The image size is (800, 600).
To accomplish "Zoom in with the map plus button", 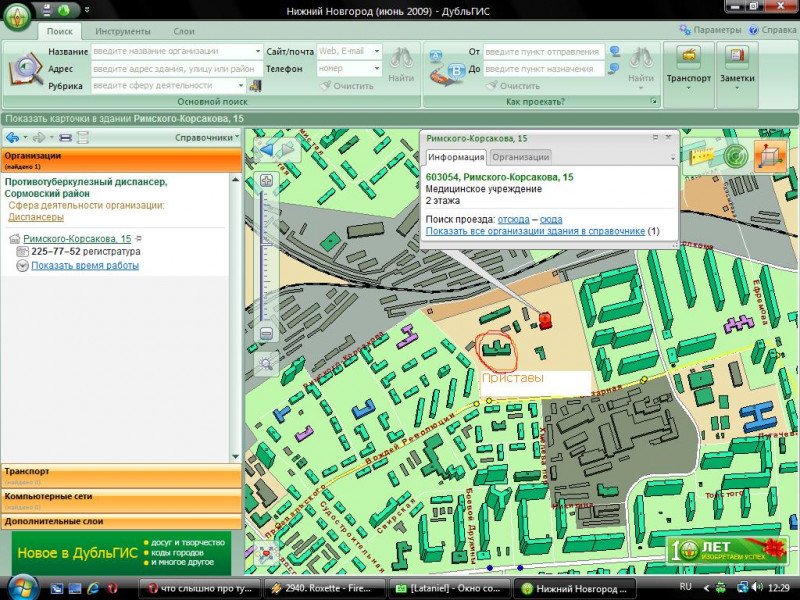I will pos(266,181).
